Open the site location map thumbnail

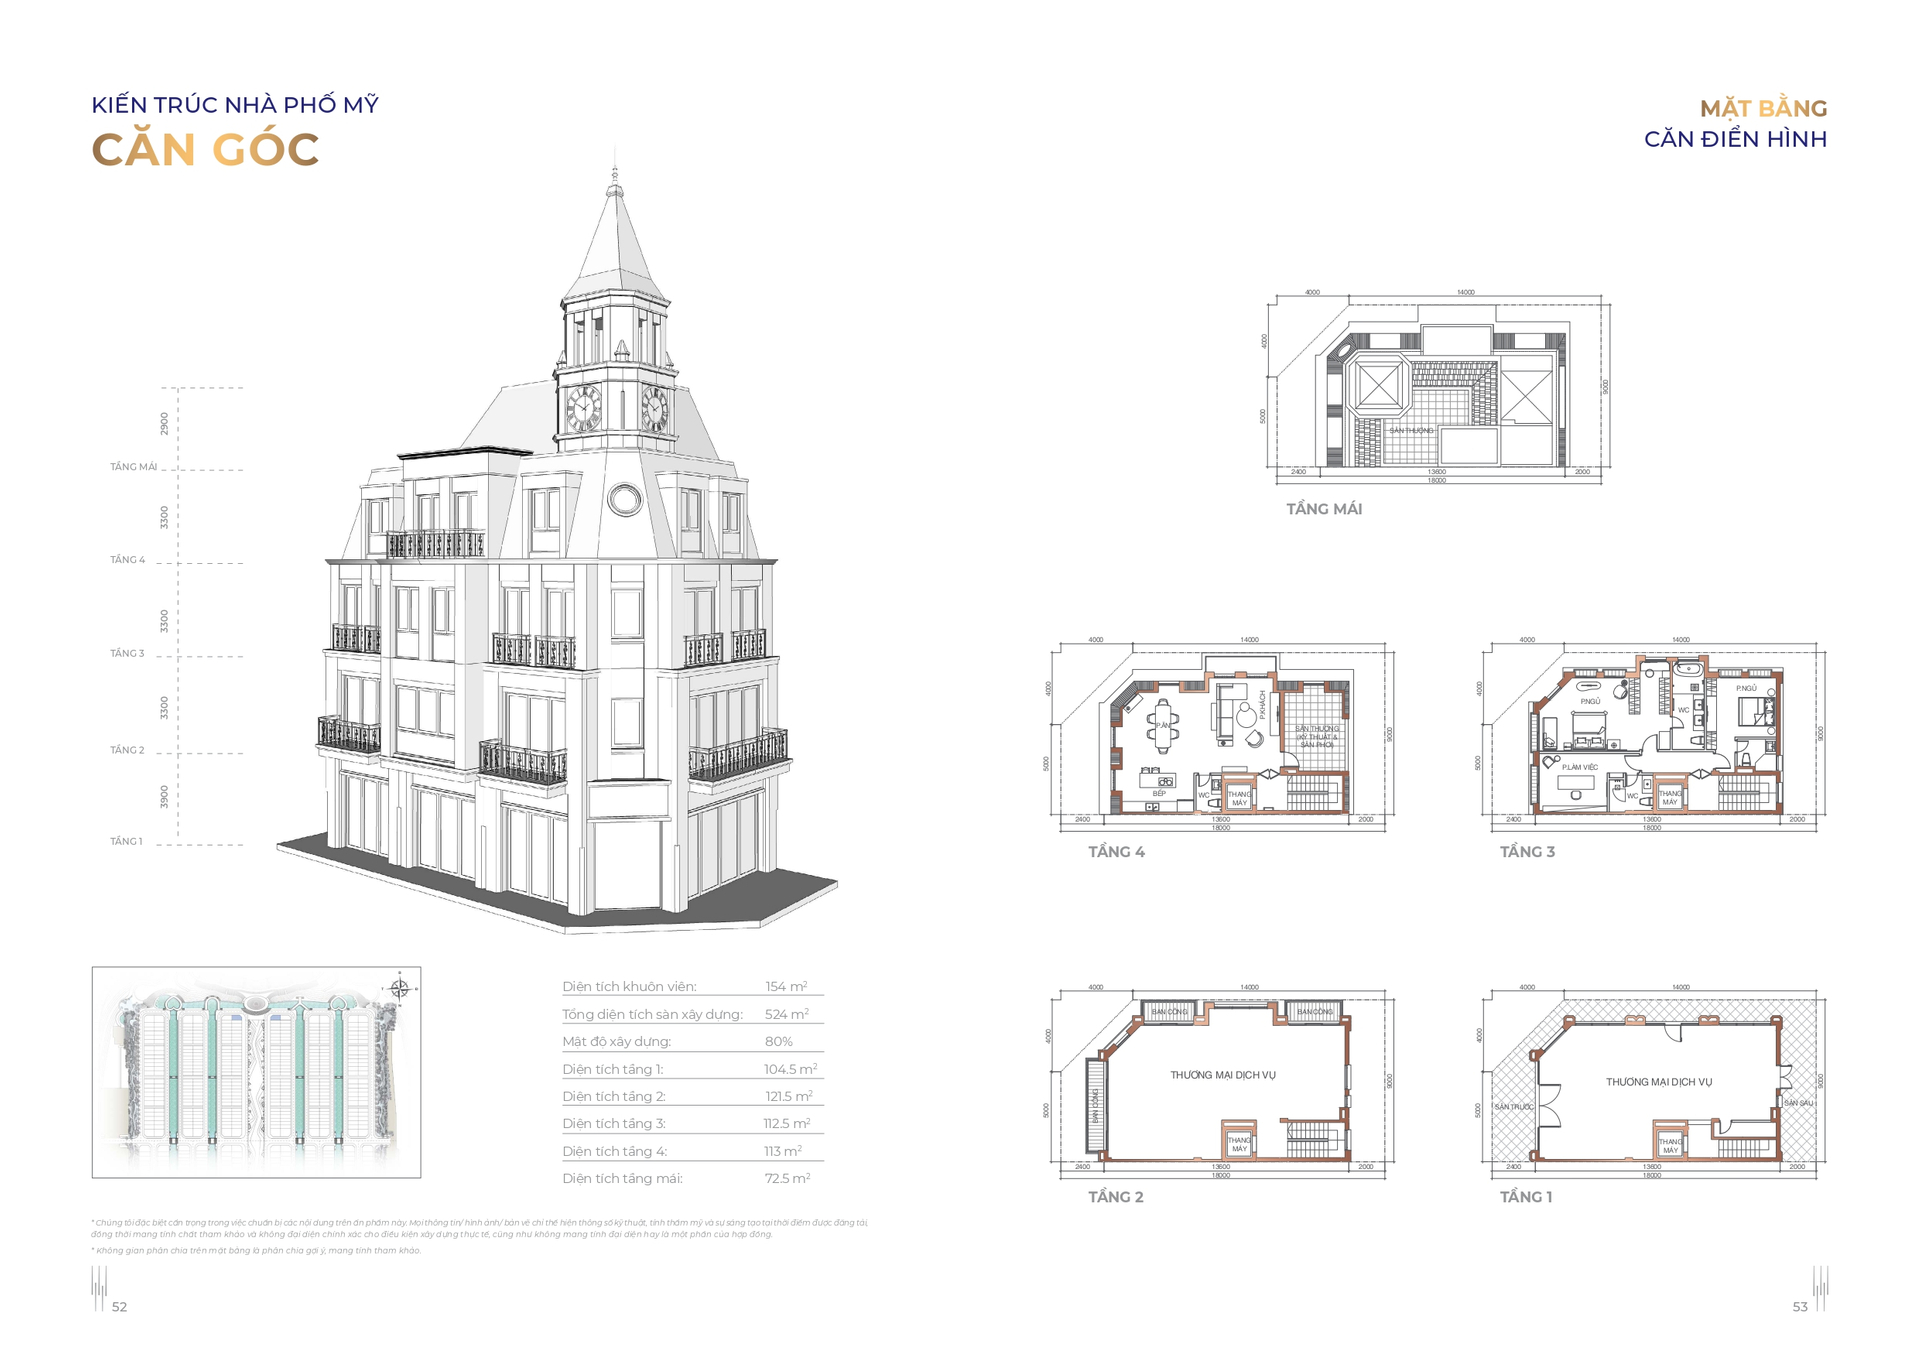256,1072
